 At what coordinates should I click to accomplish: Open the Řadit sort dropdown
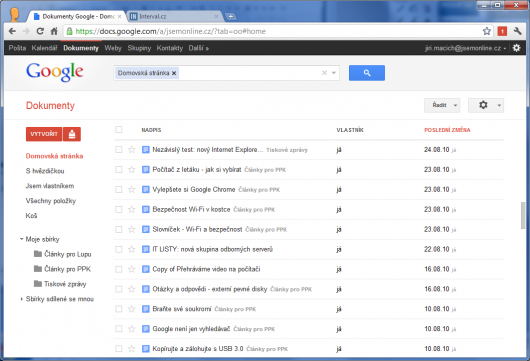[442, 105]
